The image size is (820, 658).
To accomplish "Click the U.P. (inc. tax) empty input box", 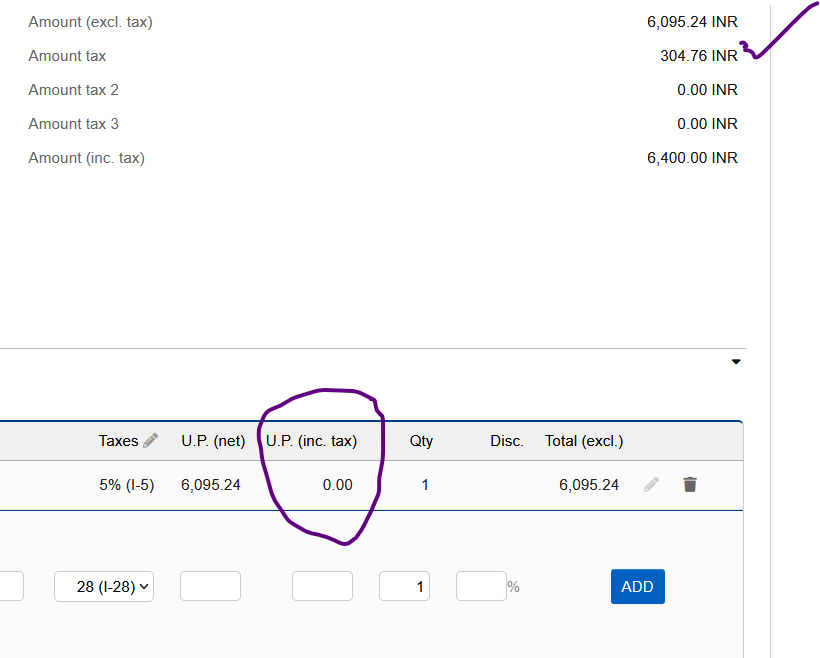I will pos(322,587).
